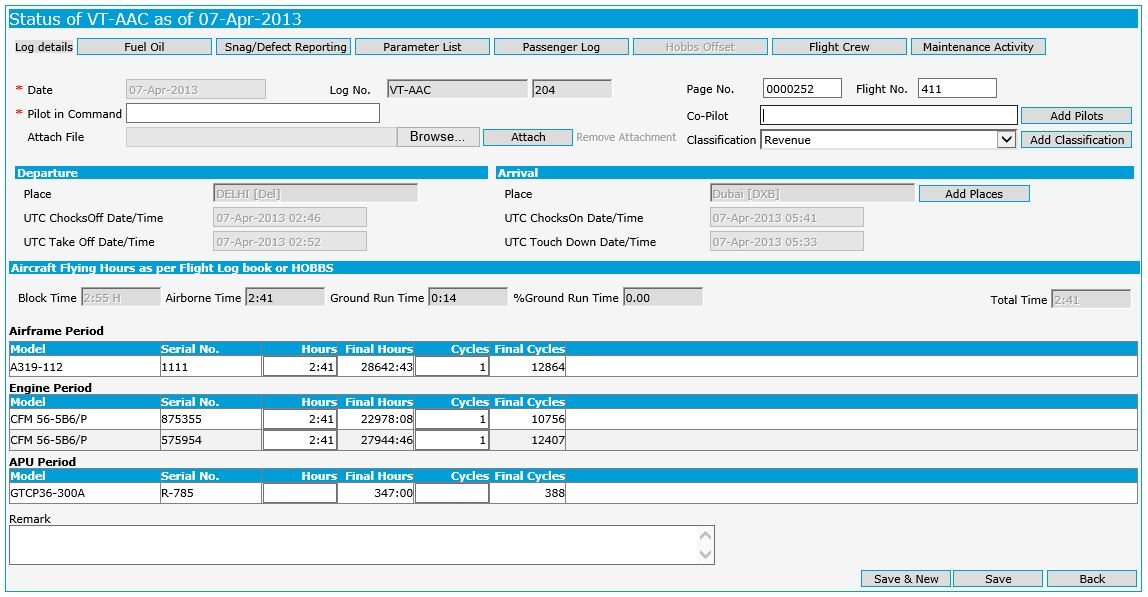
Task: Switch to the Flight Crew tab
Action: (x=837, y=46)
